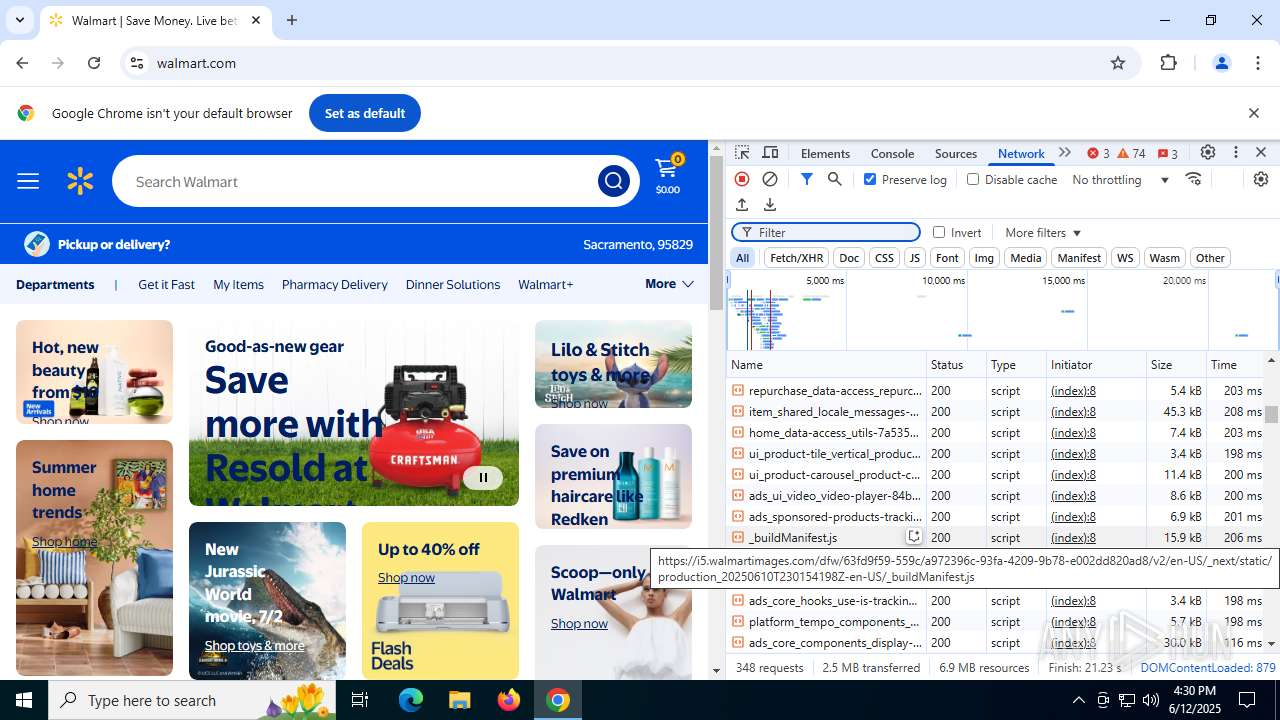Open Windows Start menu
The width and height of the screenshot is (1280, 720).
(x=24, y=700)
